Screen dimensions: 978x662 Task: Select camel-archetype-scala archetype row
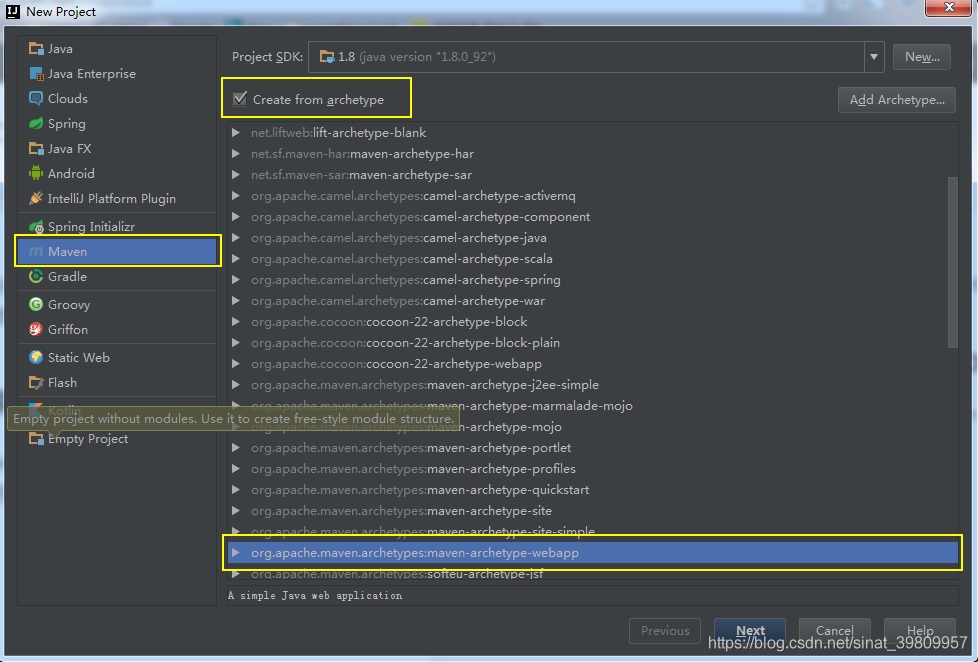pos(593,258)
